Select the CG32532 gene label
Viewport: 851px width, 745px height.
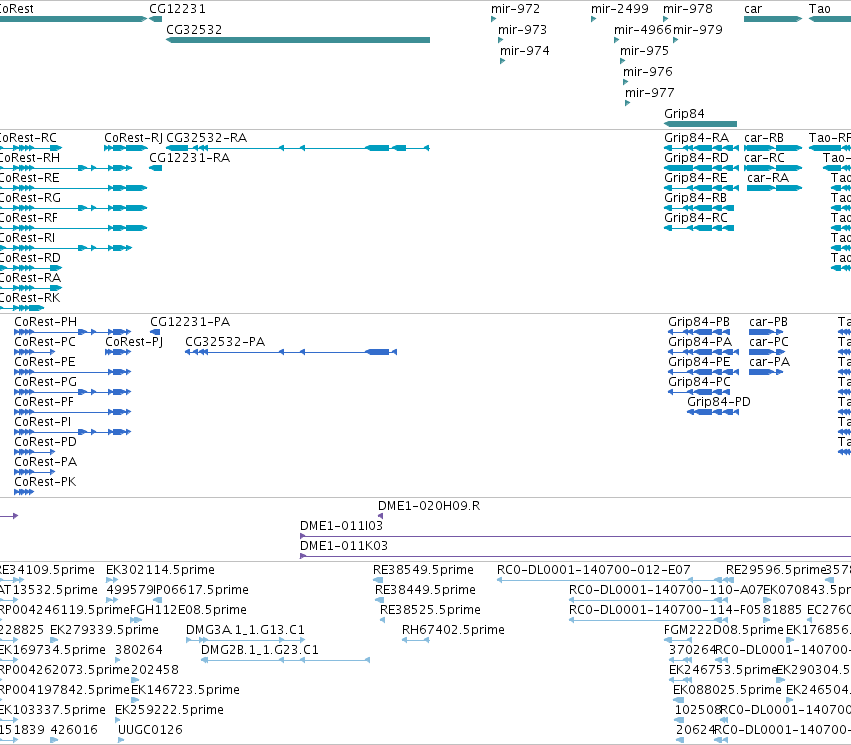tap(194, 30)
